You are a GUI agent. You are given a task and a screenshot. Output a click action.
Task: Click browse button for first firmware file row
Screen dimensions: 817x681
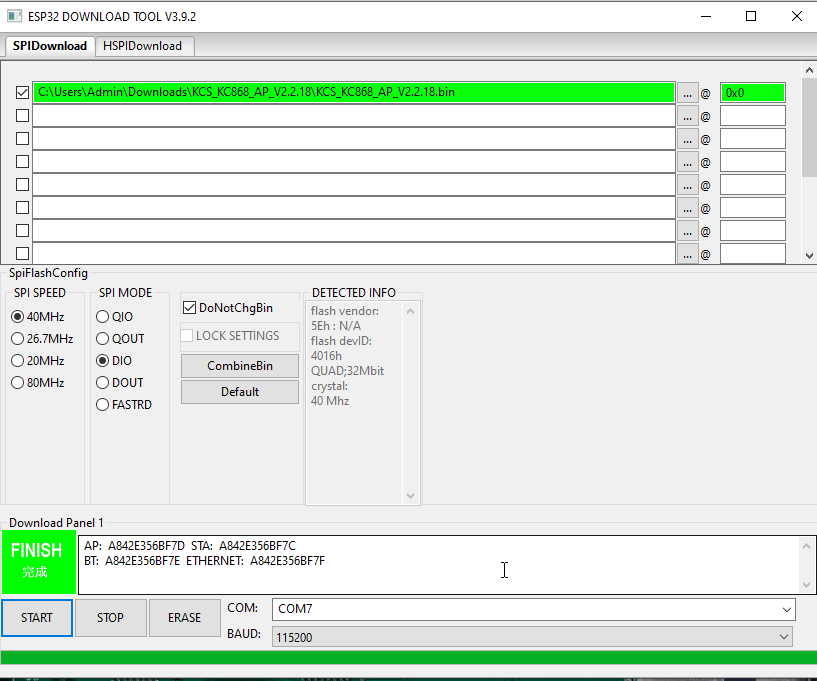click(687, 93)
